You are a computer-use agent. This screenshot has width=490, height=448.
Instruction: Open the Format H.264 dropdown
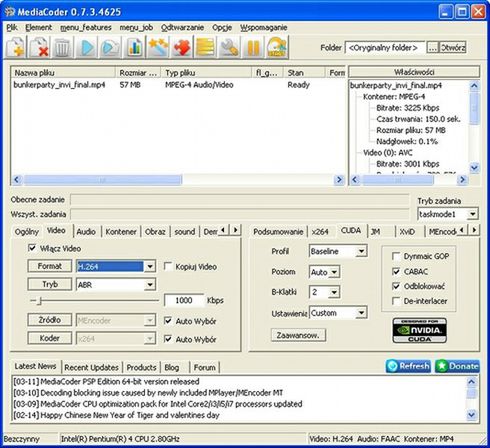click(150, 266)
